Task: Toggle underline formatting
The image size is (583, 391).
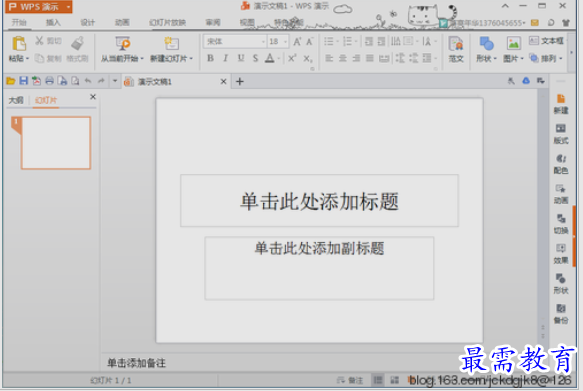Action: click(x=241, y=58)
